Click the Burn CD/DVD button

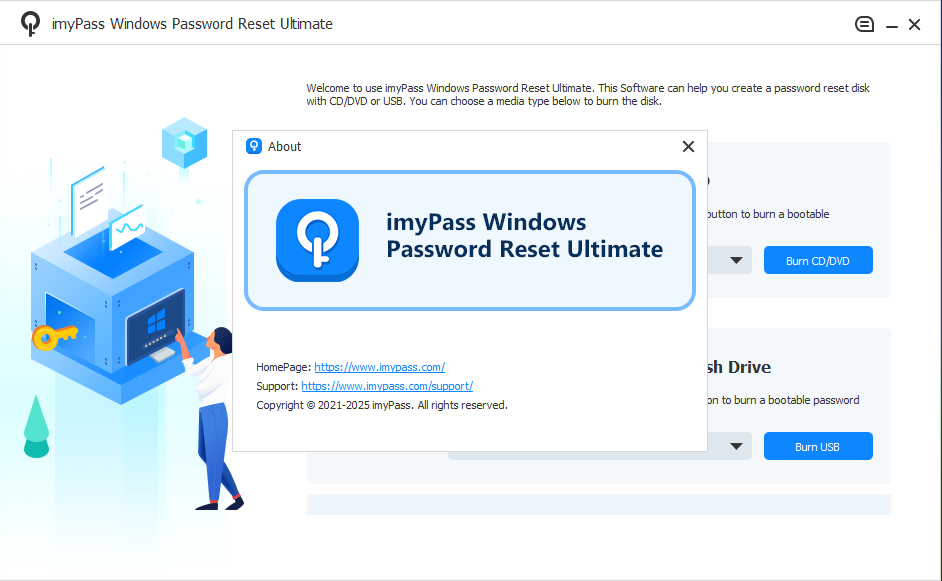818,260
